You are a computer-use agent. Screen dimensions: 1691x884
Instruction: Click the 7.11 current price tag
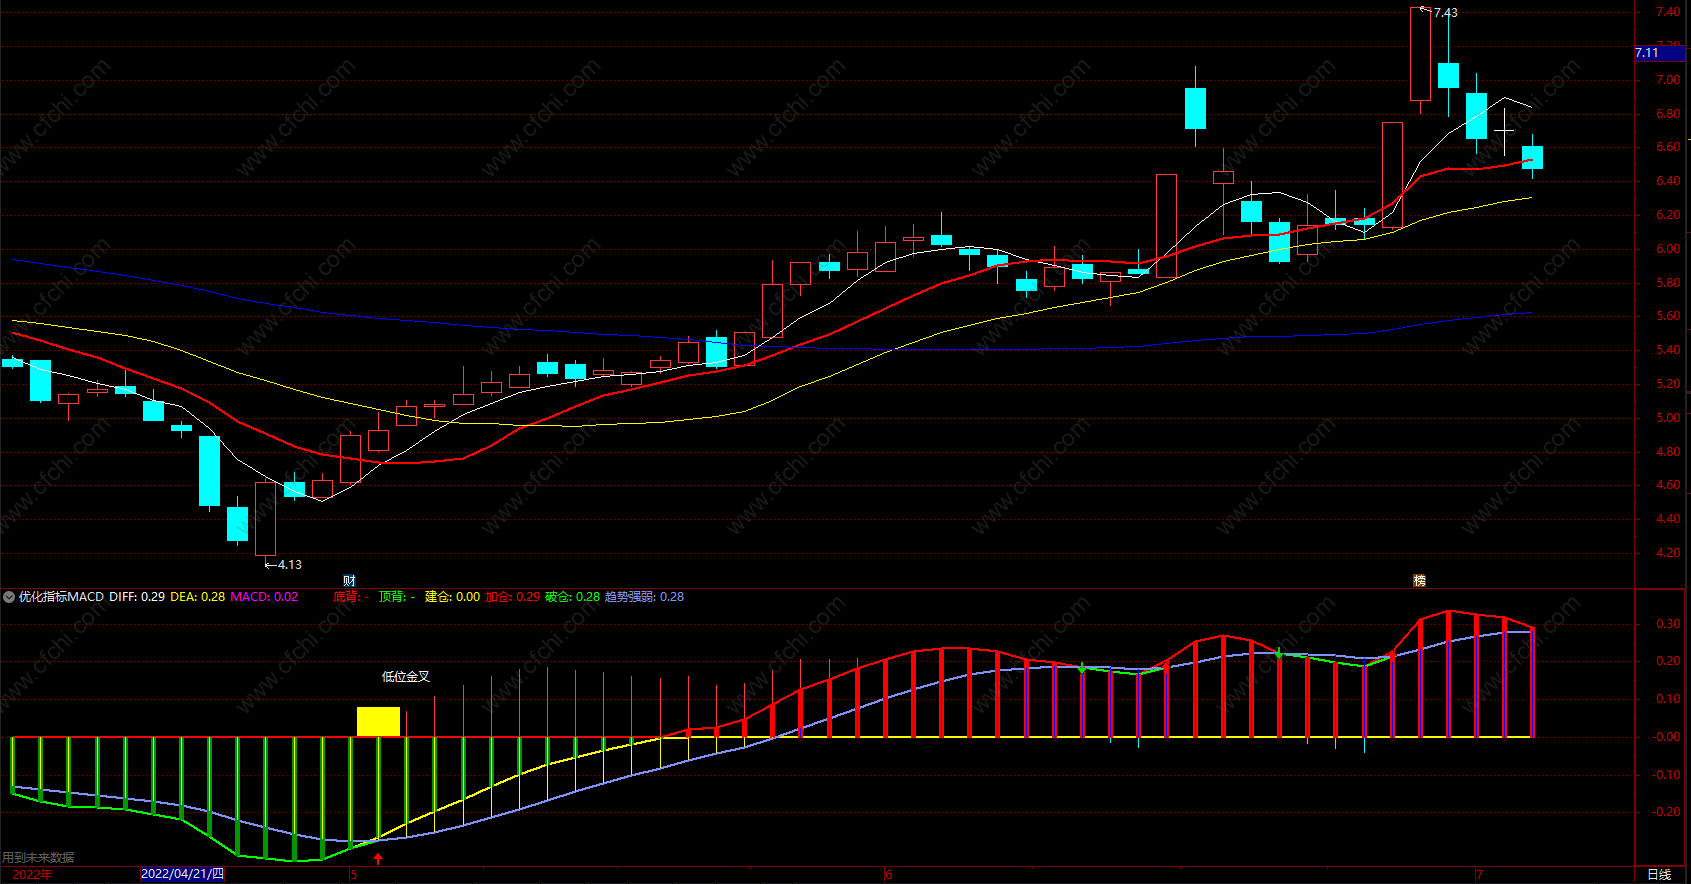pos(1660,53)
